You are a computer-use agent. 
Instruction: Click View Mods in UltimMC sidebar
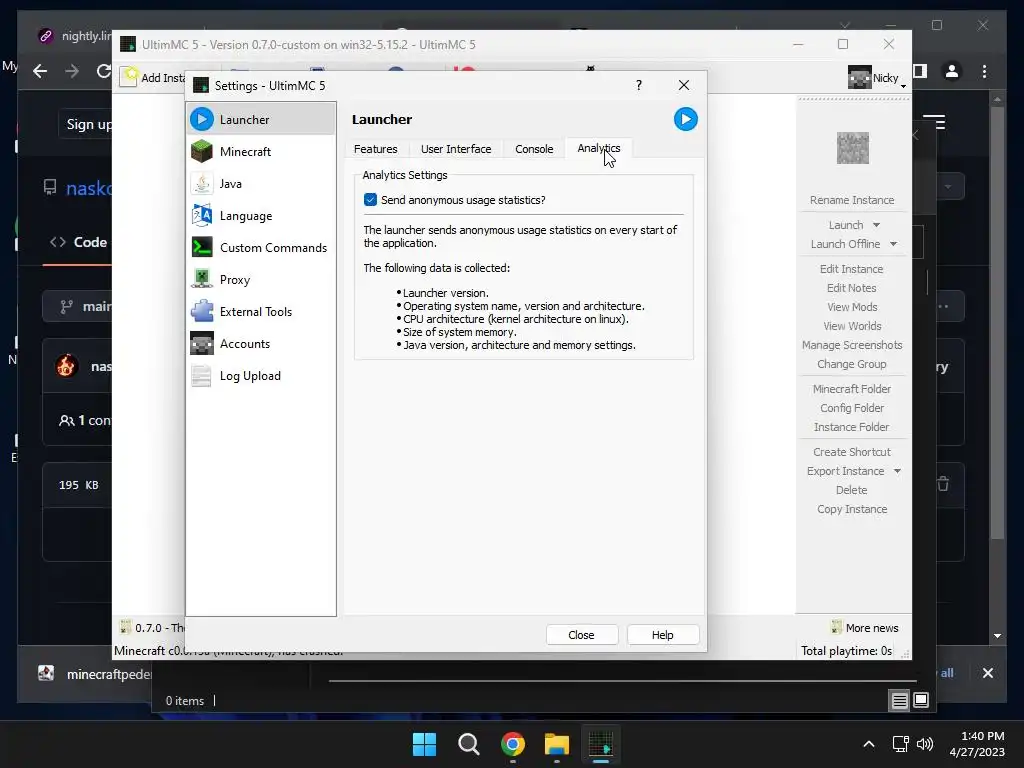pos(852,306)
